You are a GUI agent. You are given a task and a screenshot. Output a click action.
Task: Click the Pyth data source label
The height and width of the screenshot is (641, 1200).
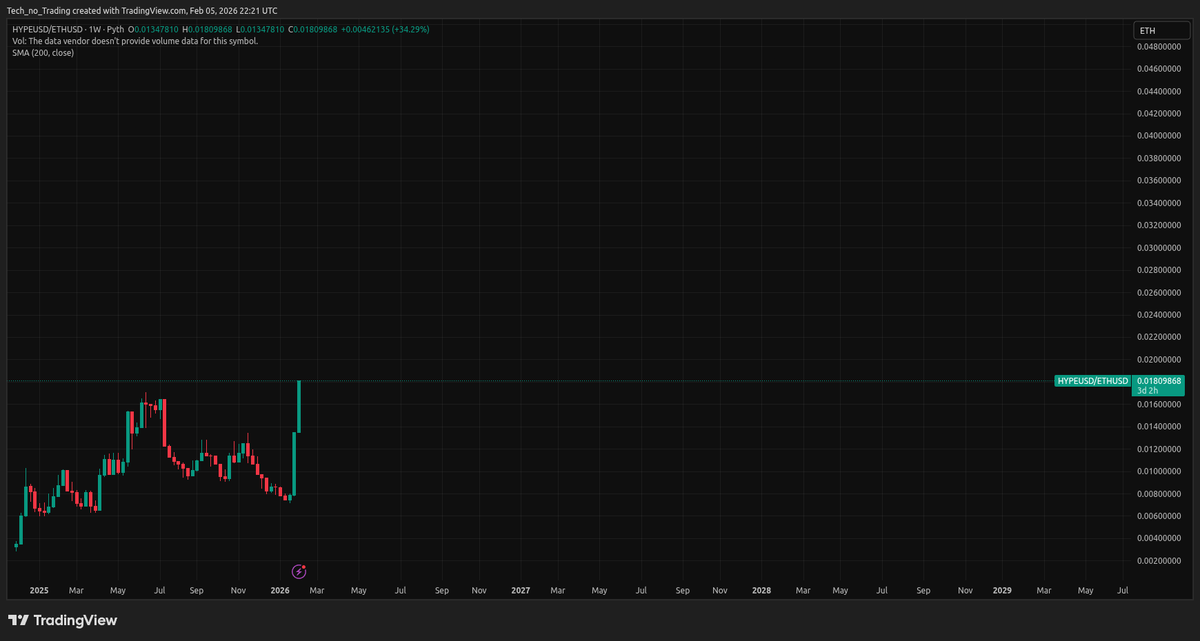pyautogui.click(x=115, y=29)
